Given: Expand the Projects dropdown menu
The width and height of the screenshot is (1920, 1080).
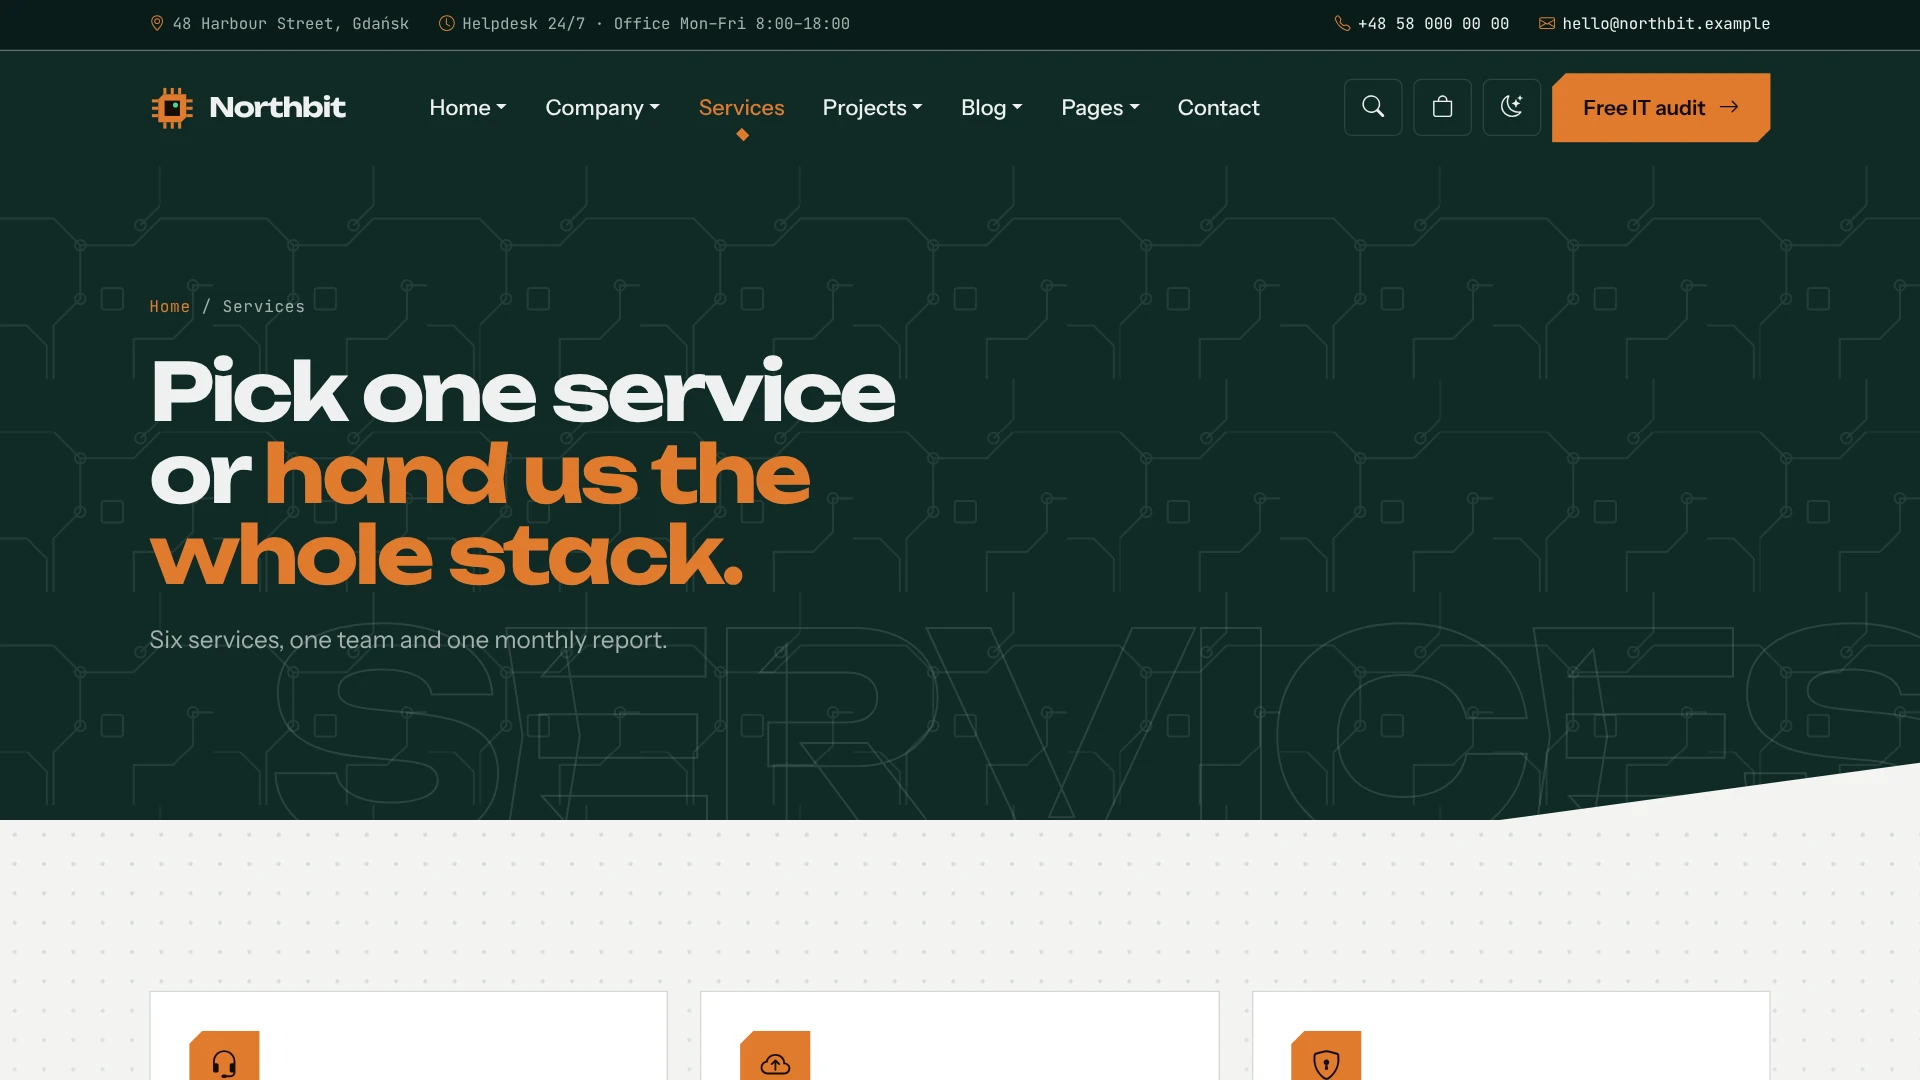Looking at the screenshot, I should [x=872, y=107].
